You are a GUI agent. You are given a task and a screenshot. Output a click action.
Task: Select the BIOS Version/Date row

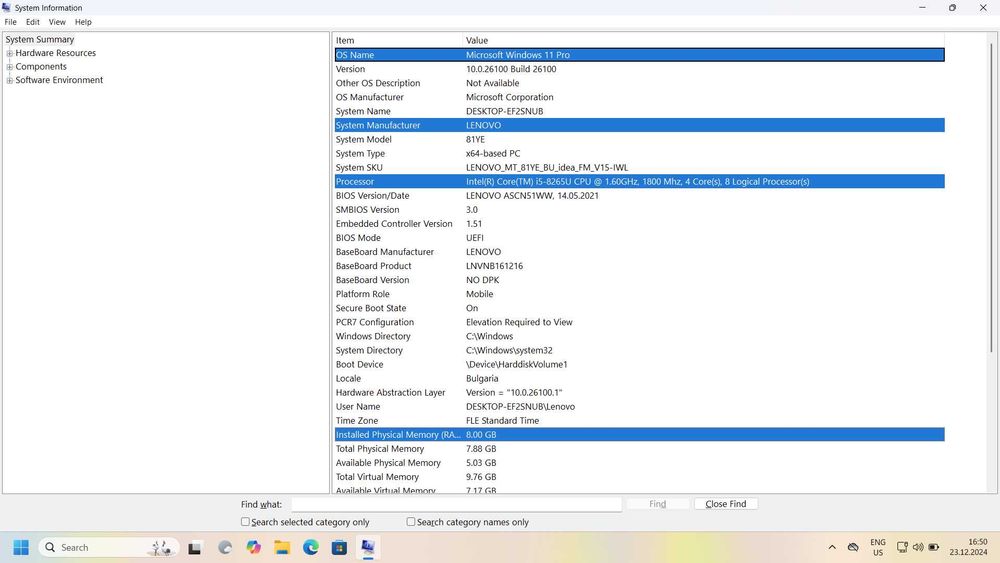tap(639, 195)
